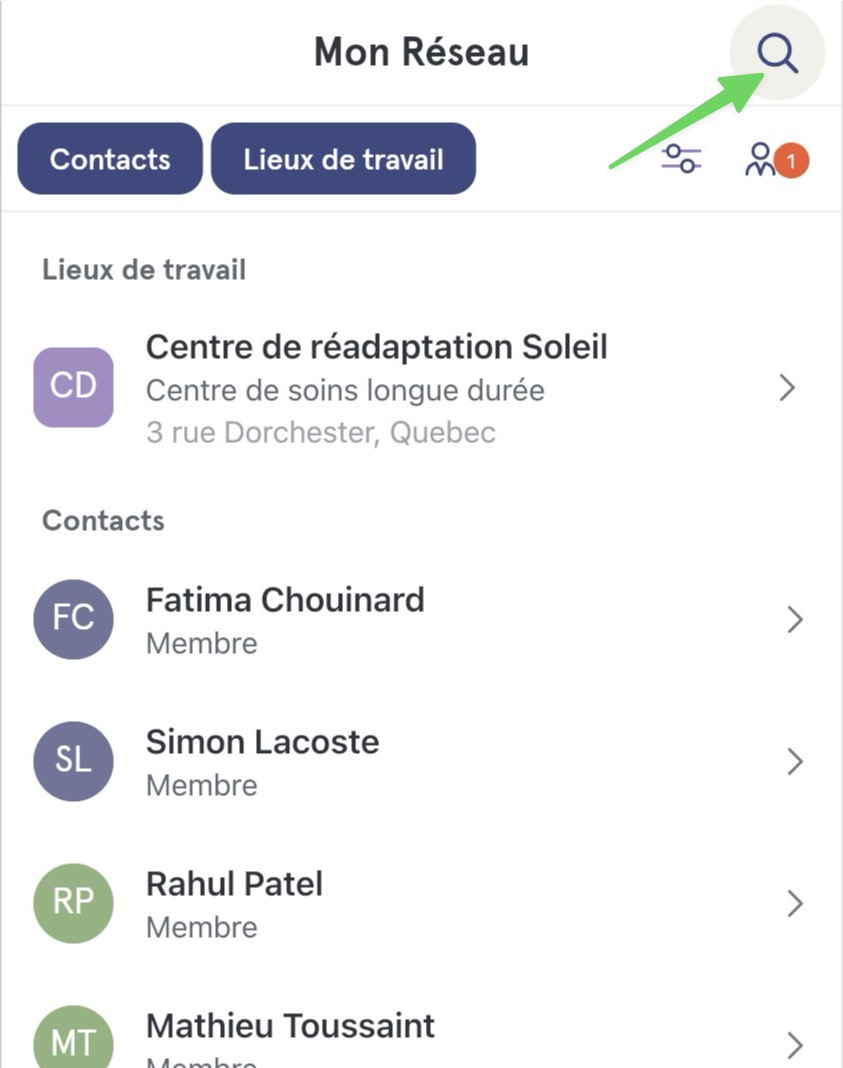The width and height of the screenshot is (843, 1068).
Task: Toggle the Contacts filter chip
Action: click(110, 159)
